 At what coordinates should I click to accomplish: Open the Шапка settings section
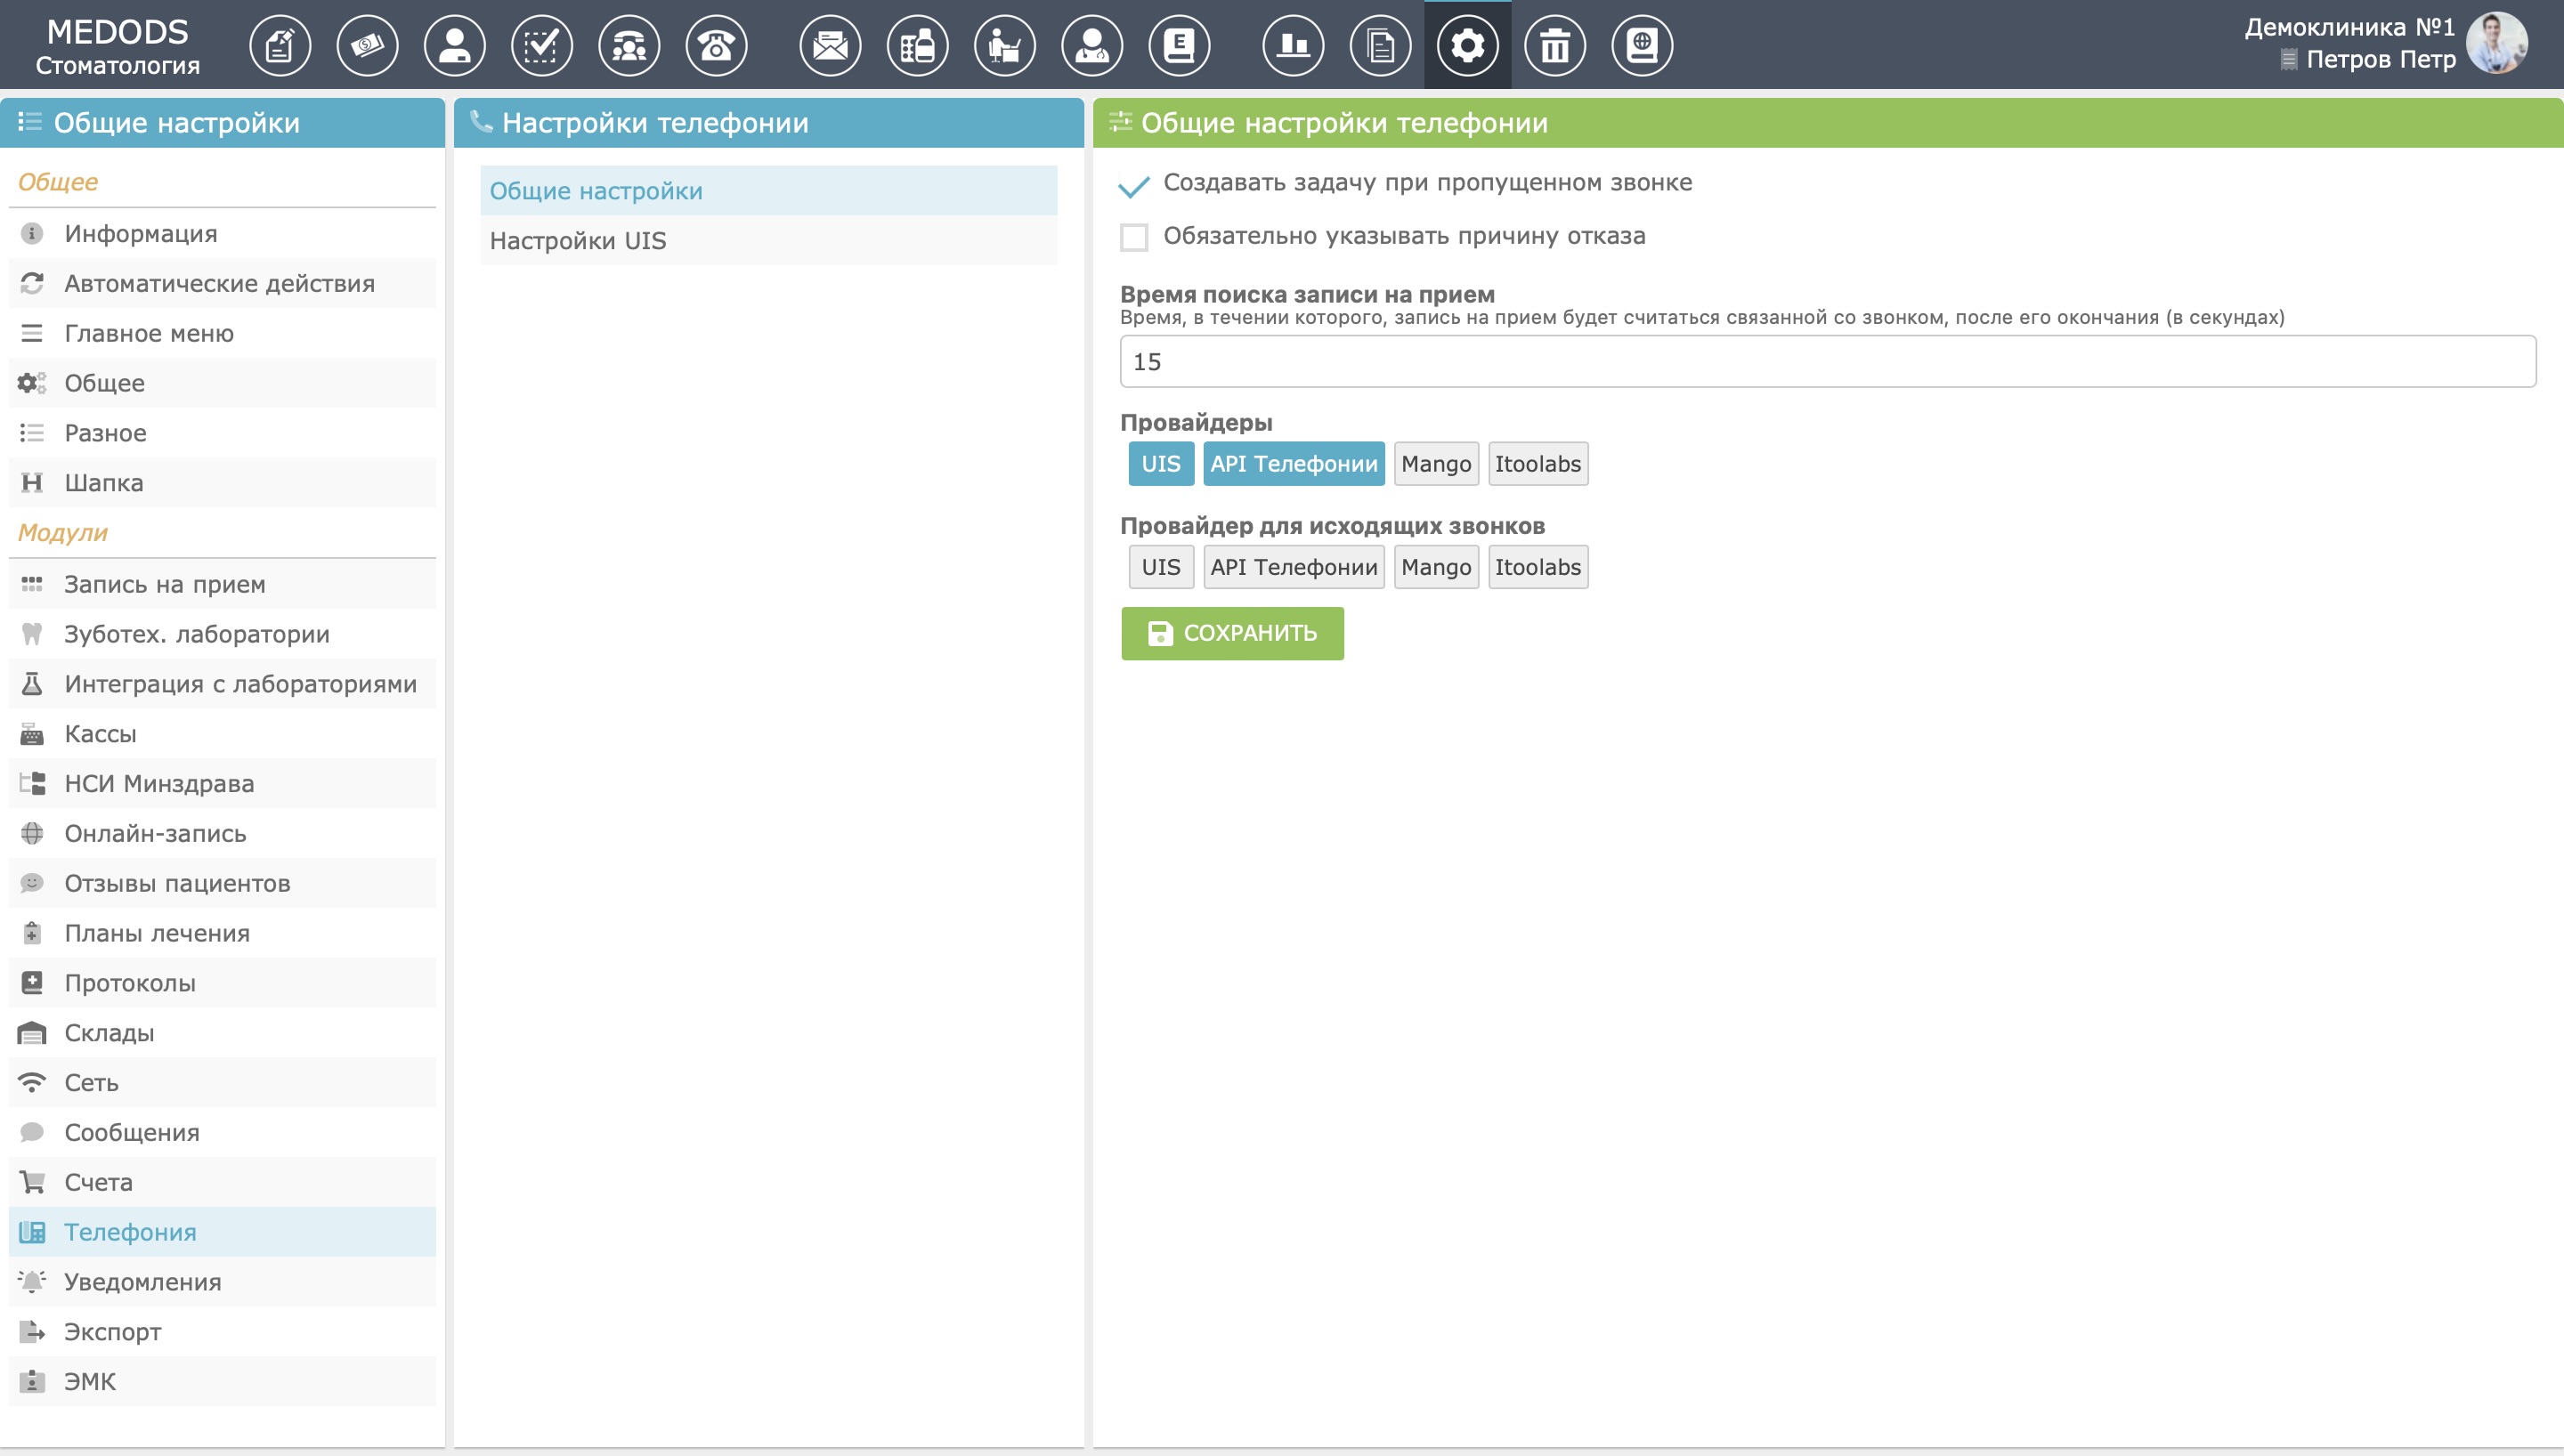[x=222, y=483]
